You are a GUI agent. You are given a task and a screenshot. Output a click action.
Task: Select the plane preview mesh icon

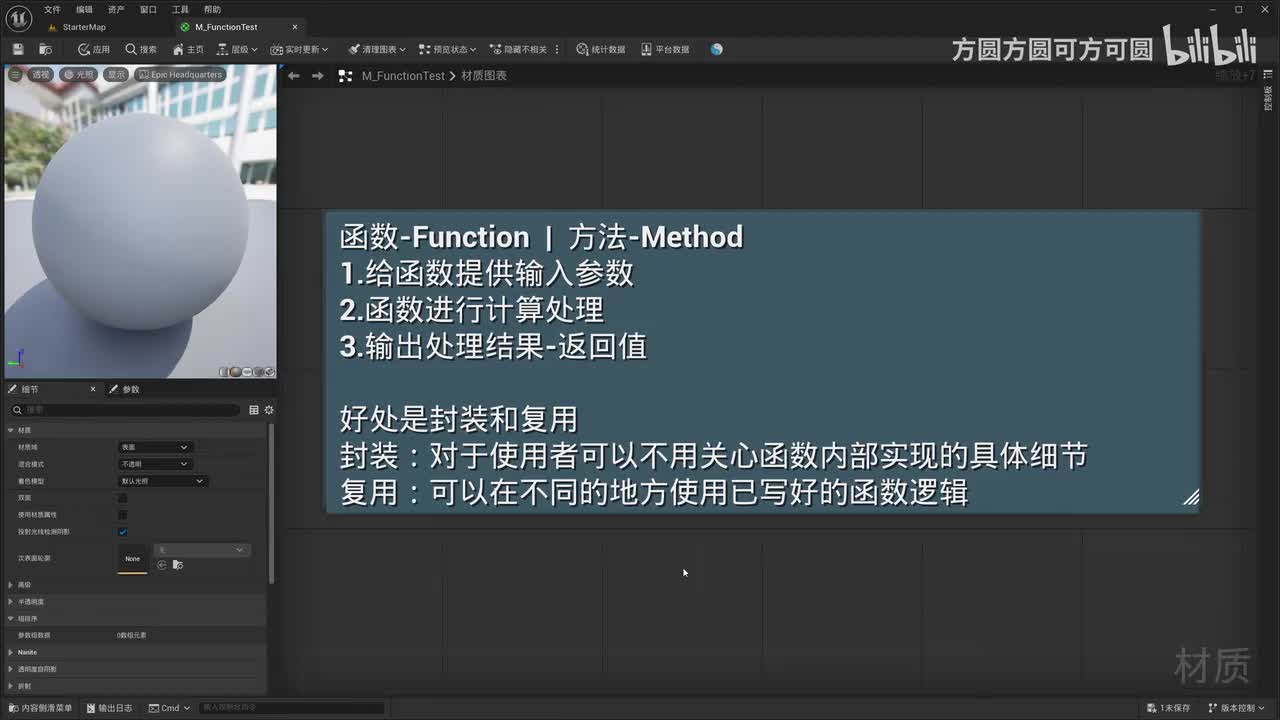247,372
